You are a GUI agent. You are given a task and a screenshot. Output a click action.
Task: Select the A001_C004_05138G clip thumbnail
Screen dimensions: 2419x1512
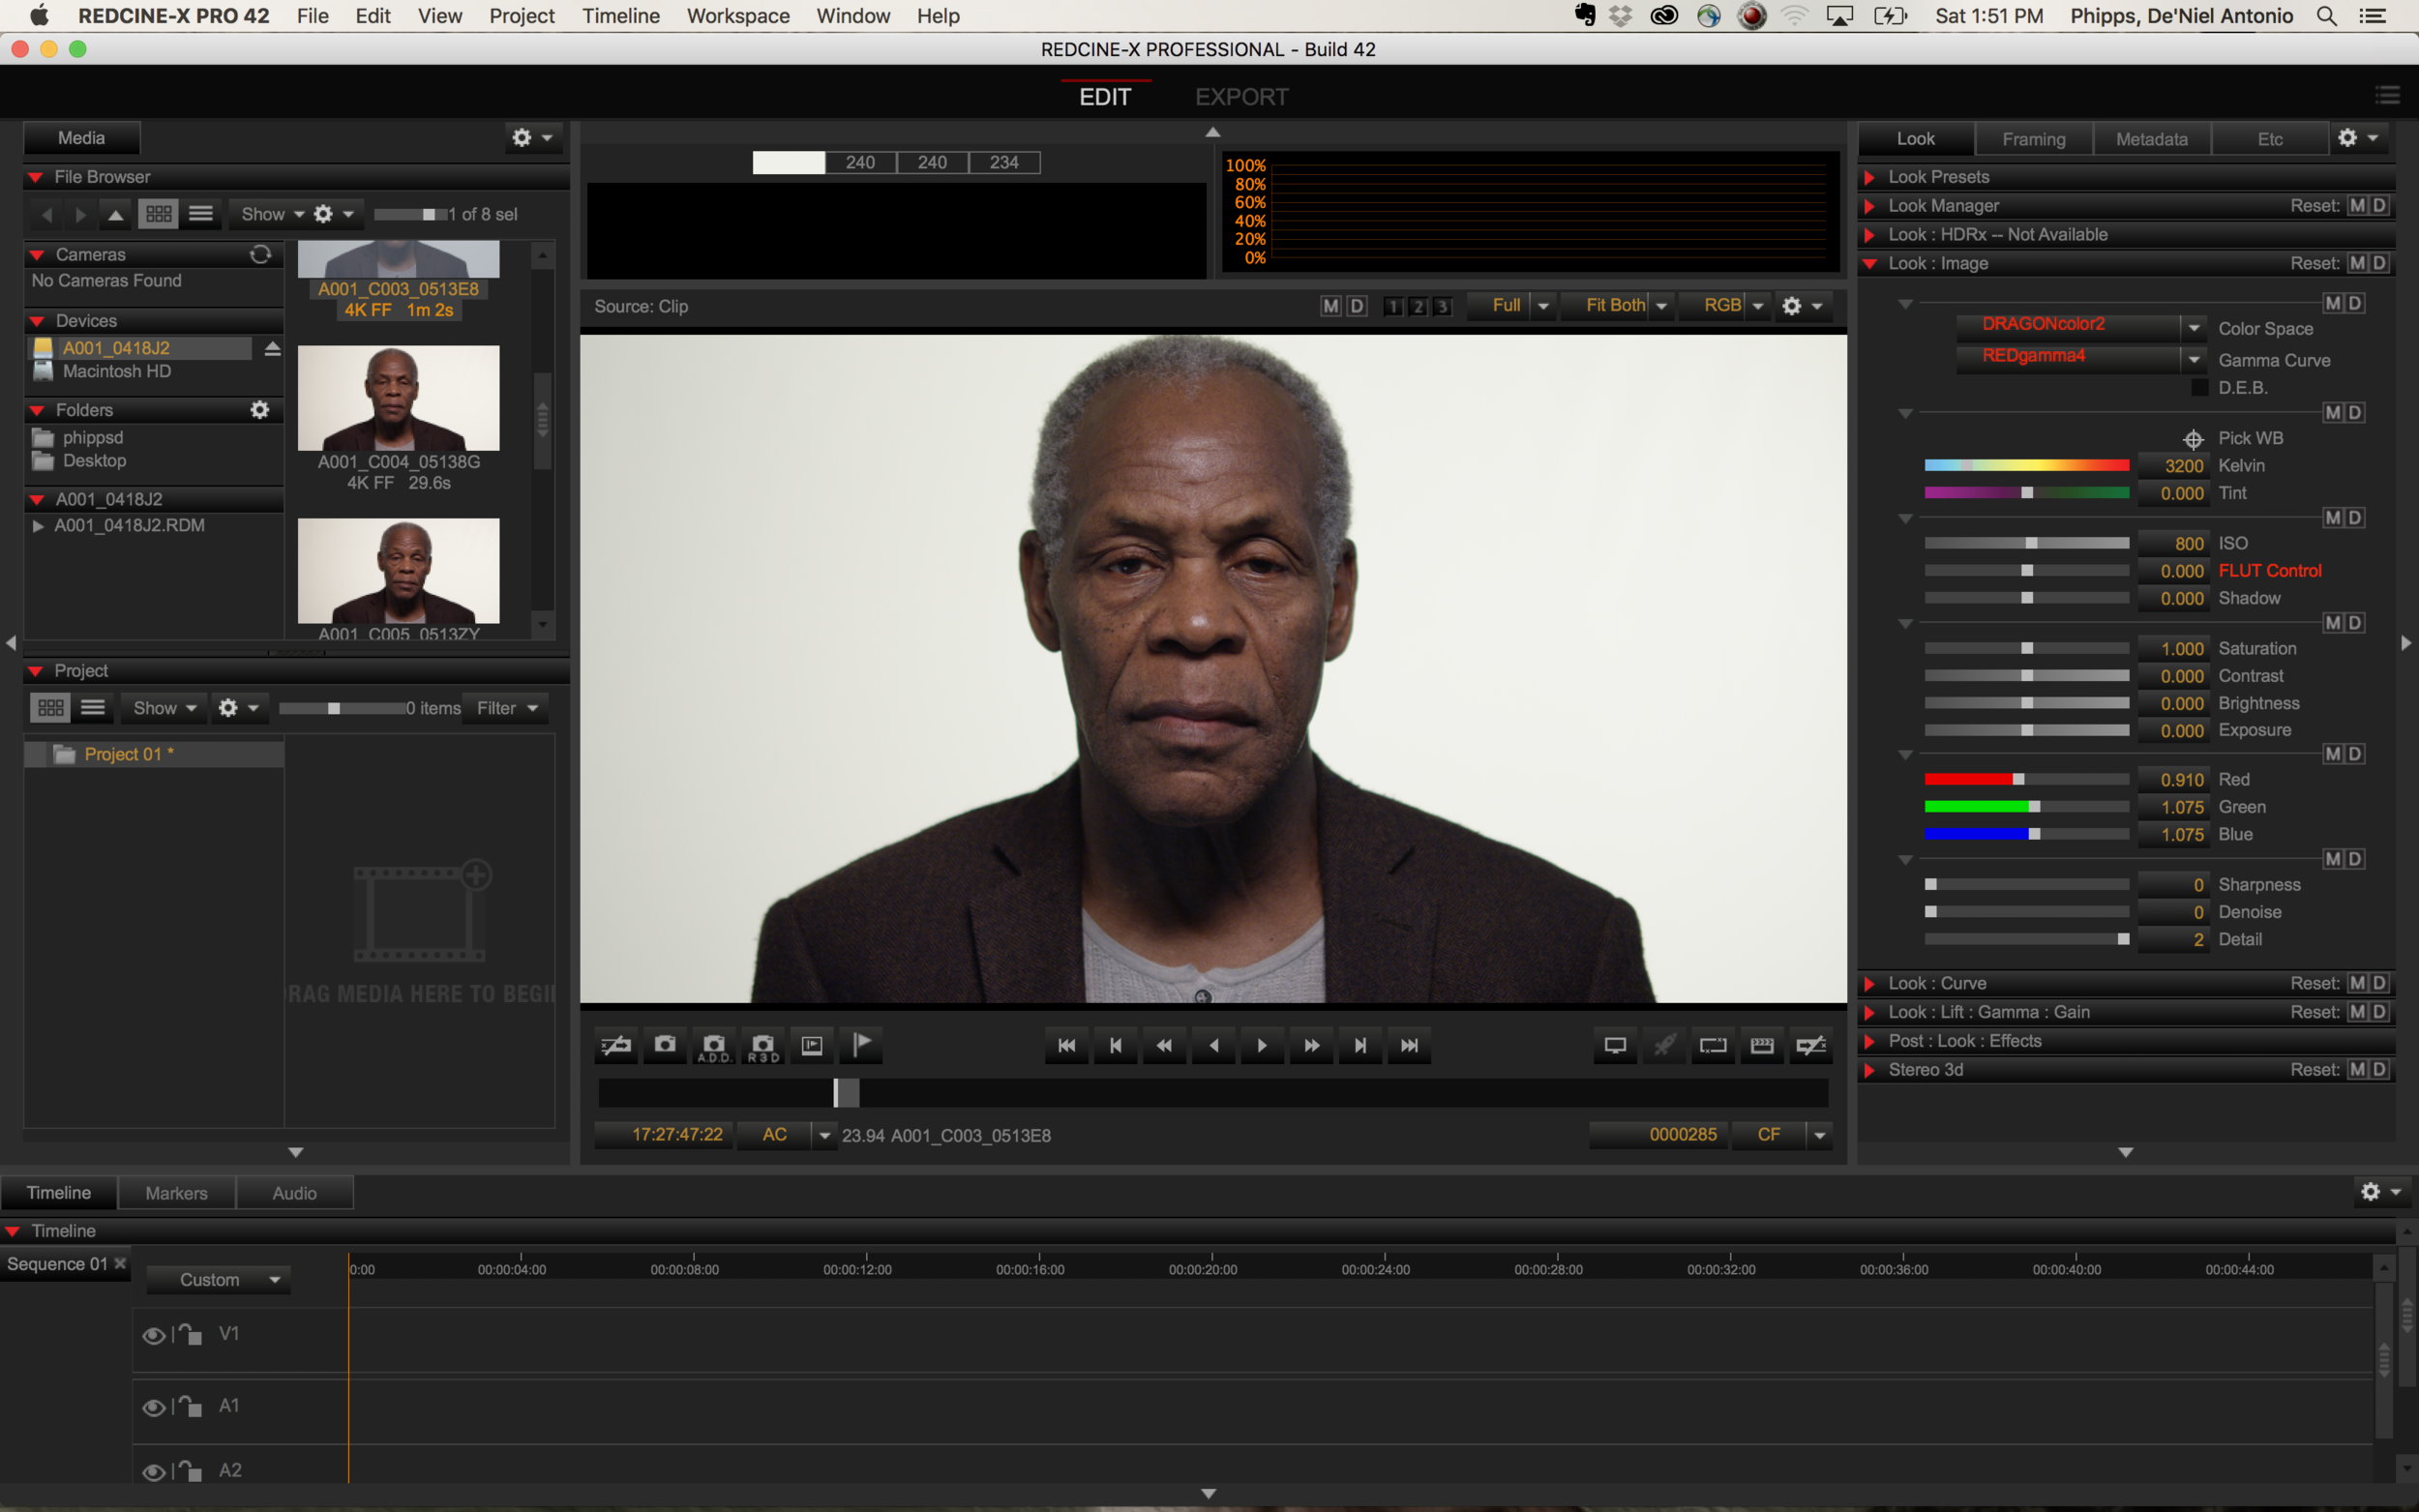coord(398,399)
